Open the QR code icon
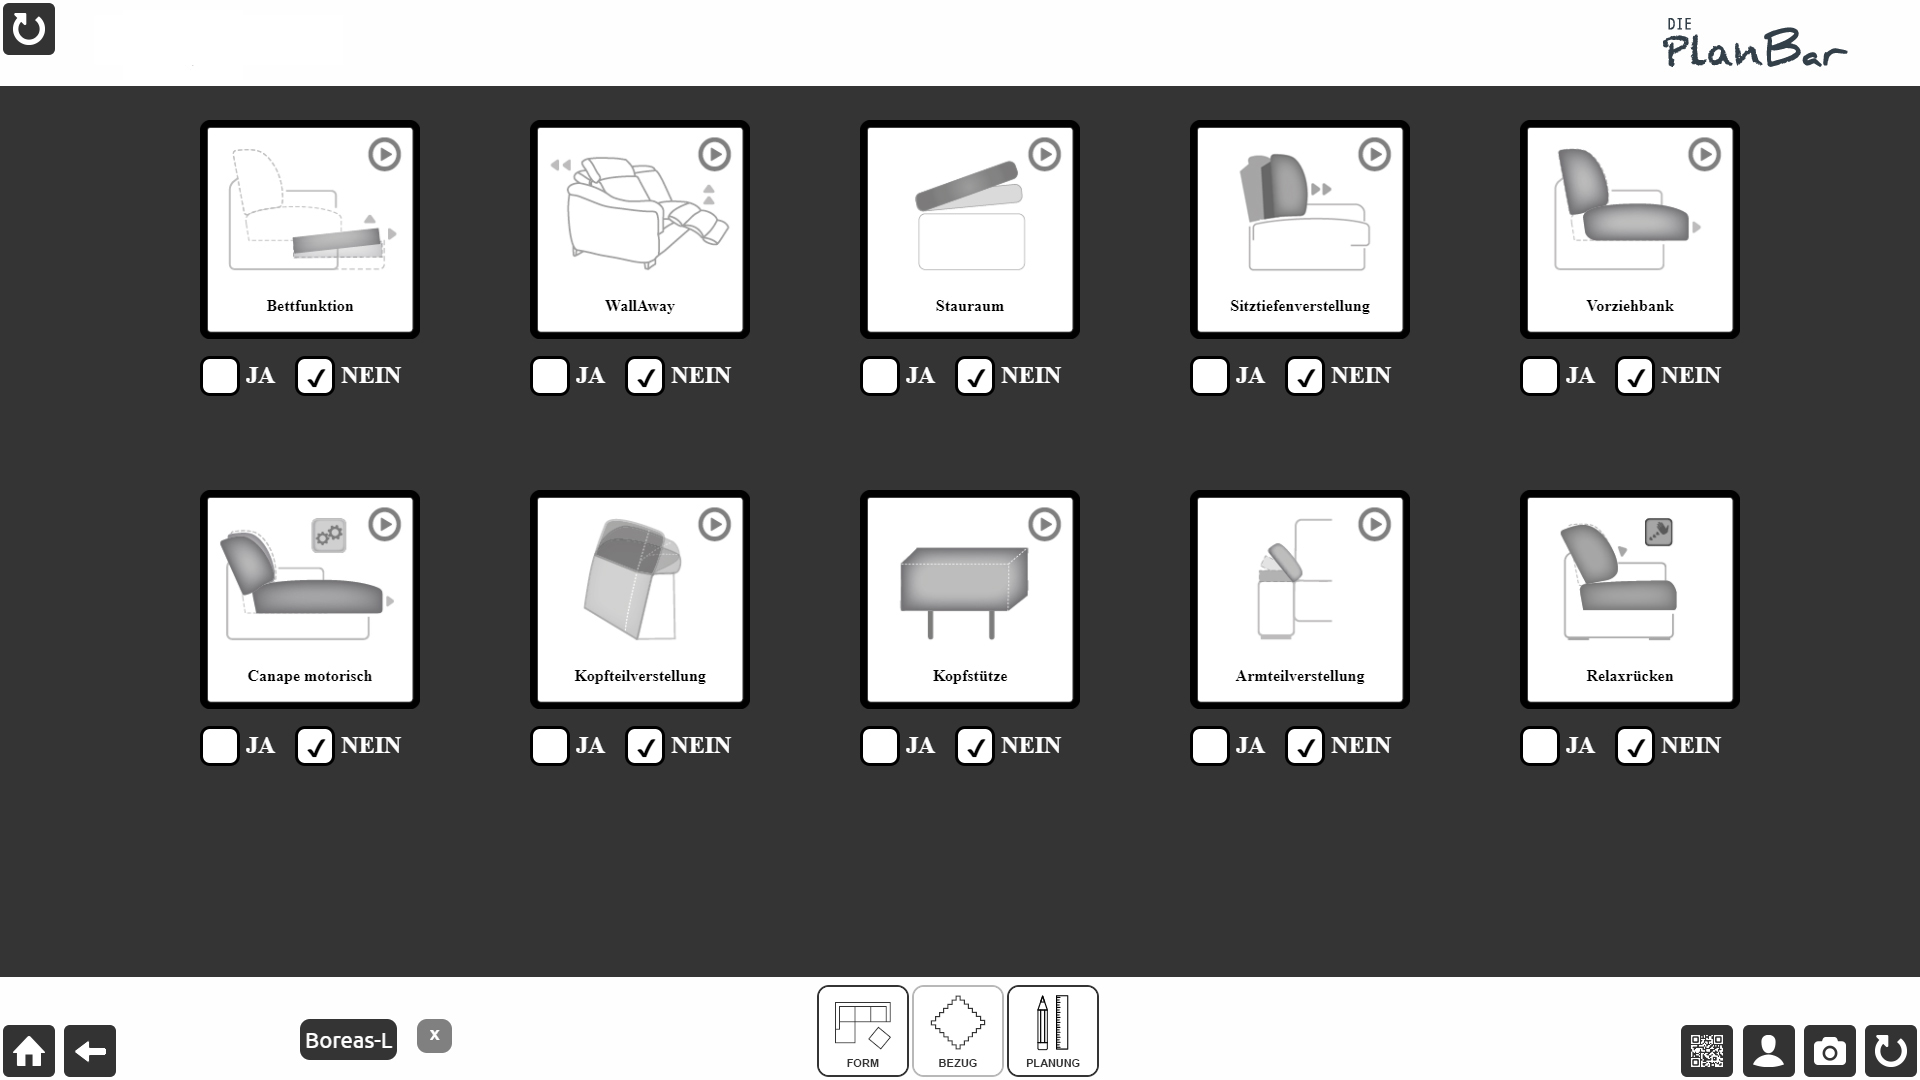The width and height of the screenshot is (1920, 1080). point(1707,1051)
